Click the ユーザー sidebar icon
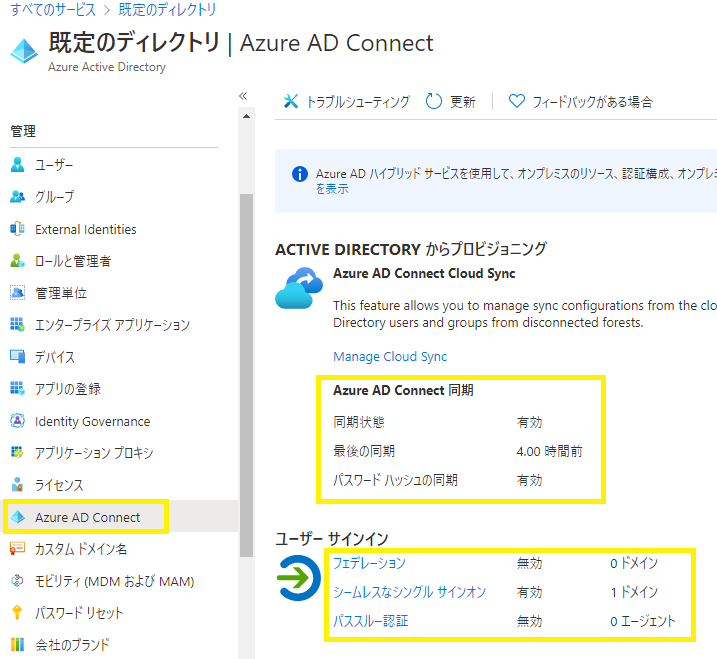This screenshot has width=717, height=659. point(17,165)
